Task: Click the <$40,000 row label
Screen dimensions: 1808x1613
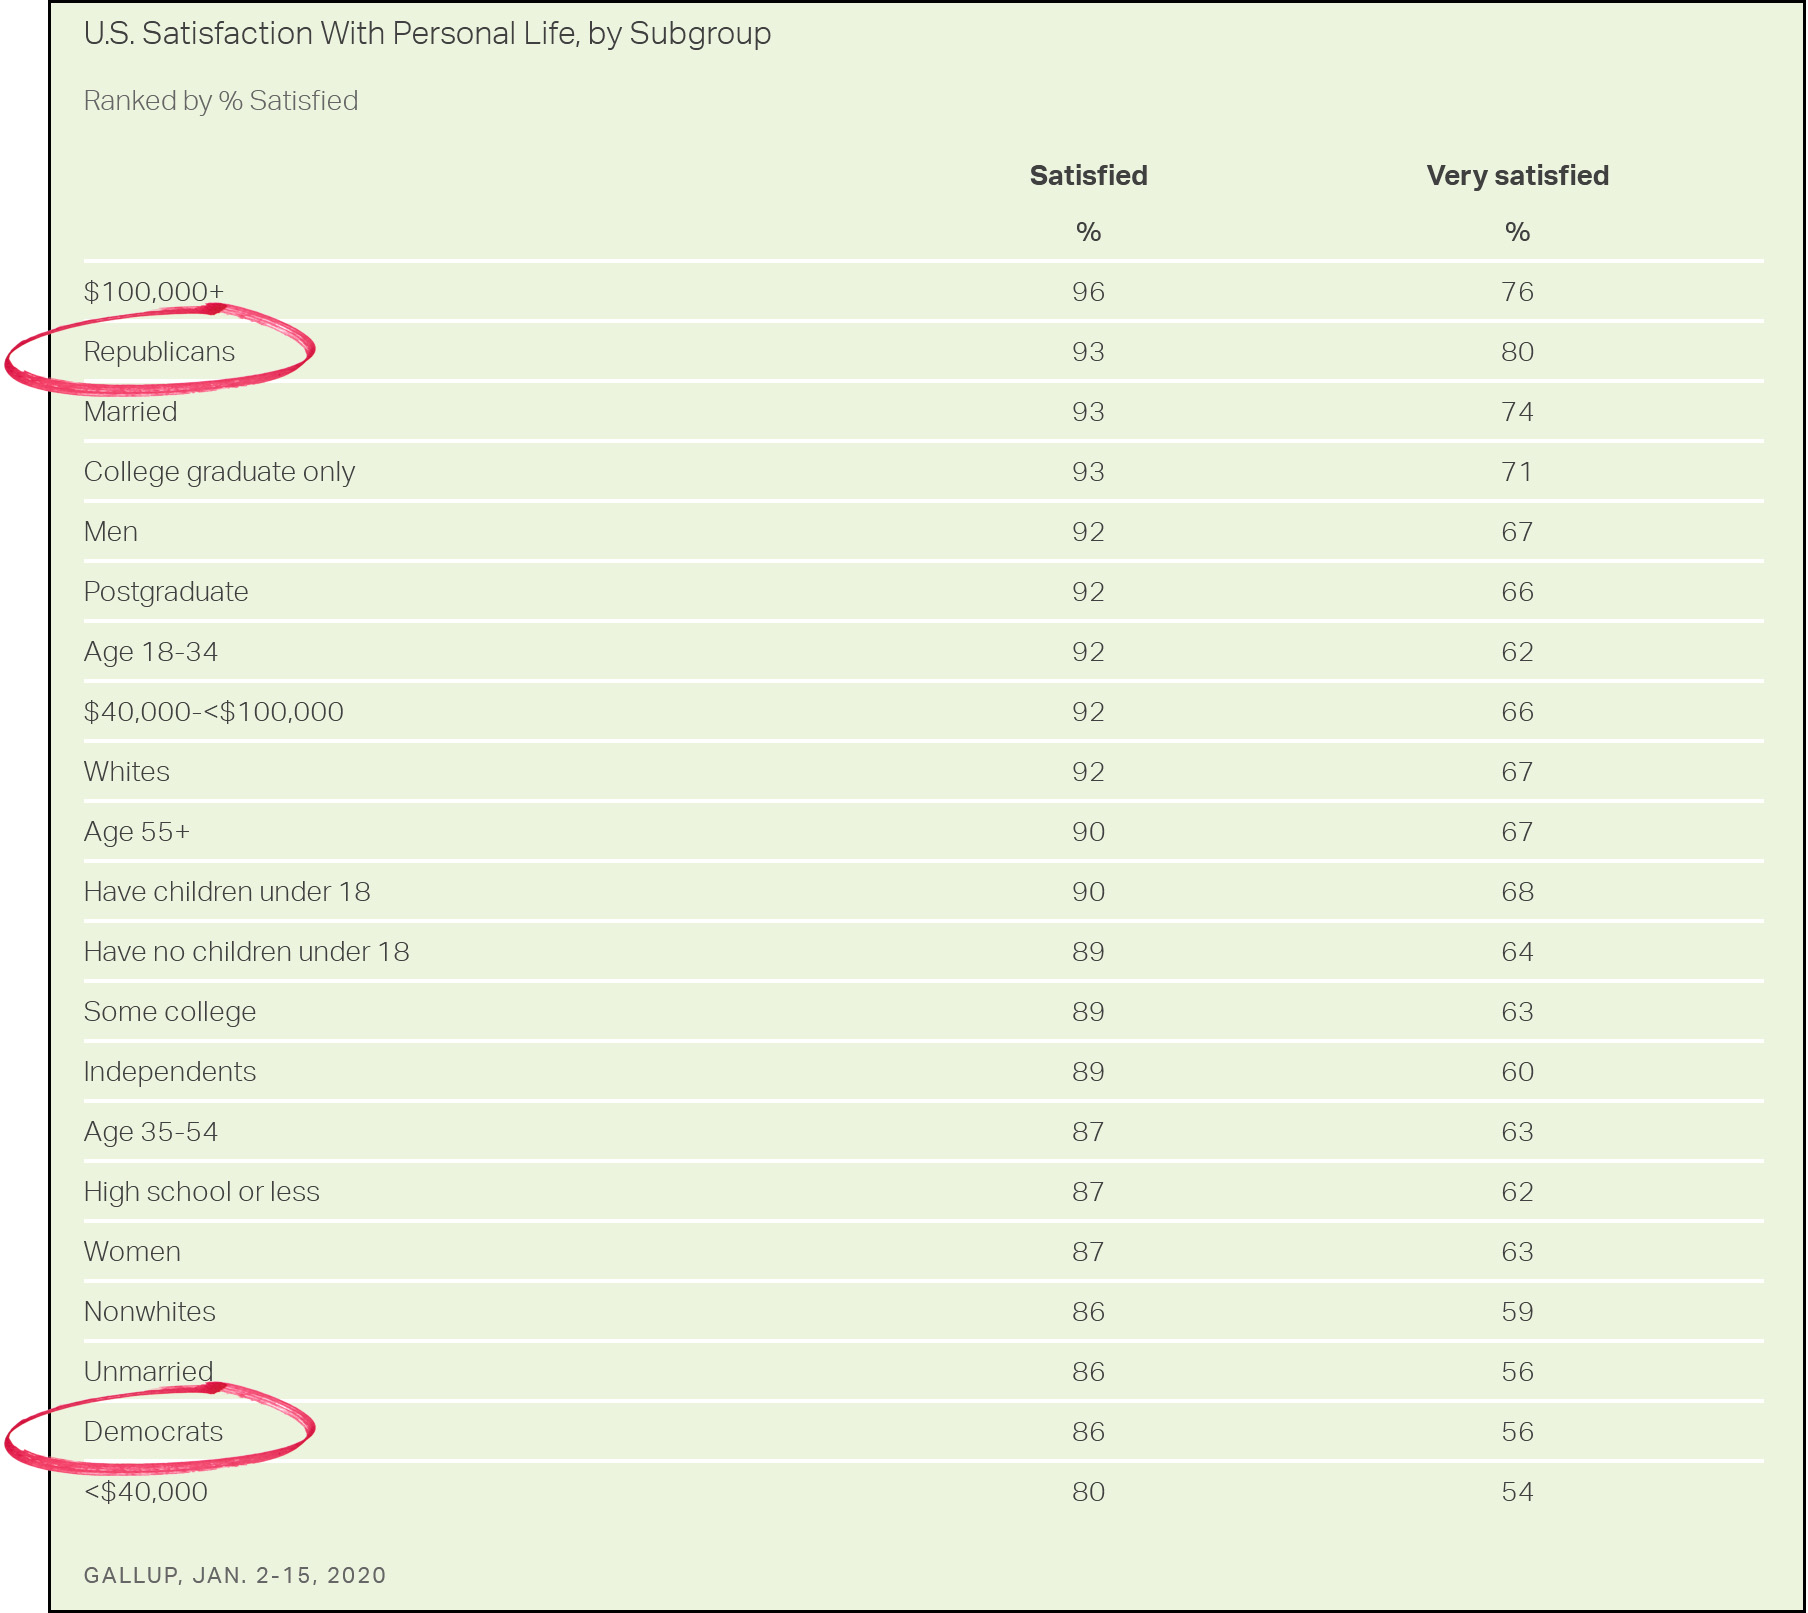Action: pyautogui.click(x=146, y=1492)
